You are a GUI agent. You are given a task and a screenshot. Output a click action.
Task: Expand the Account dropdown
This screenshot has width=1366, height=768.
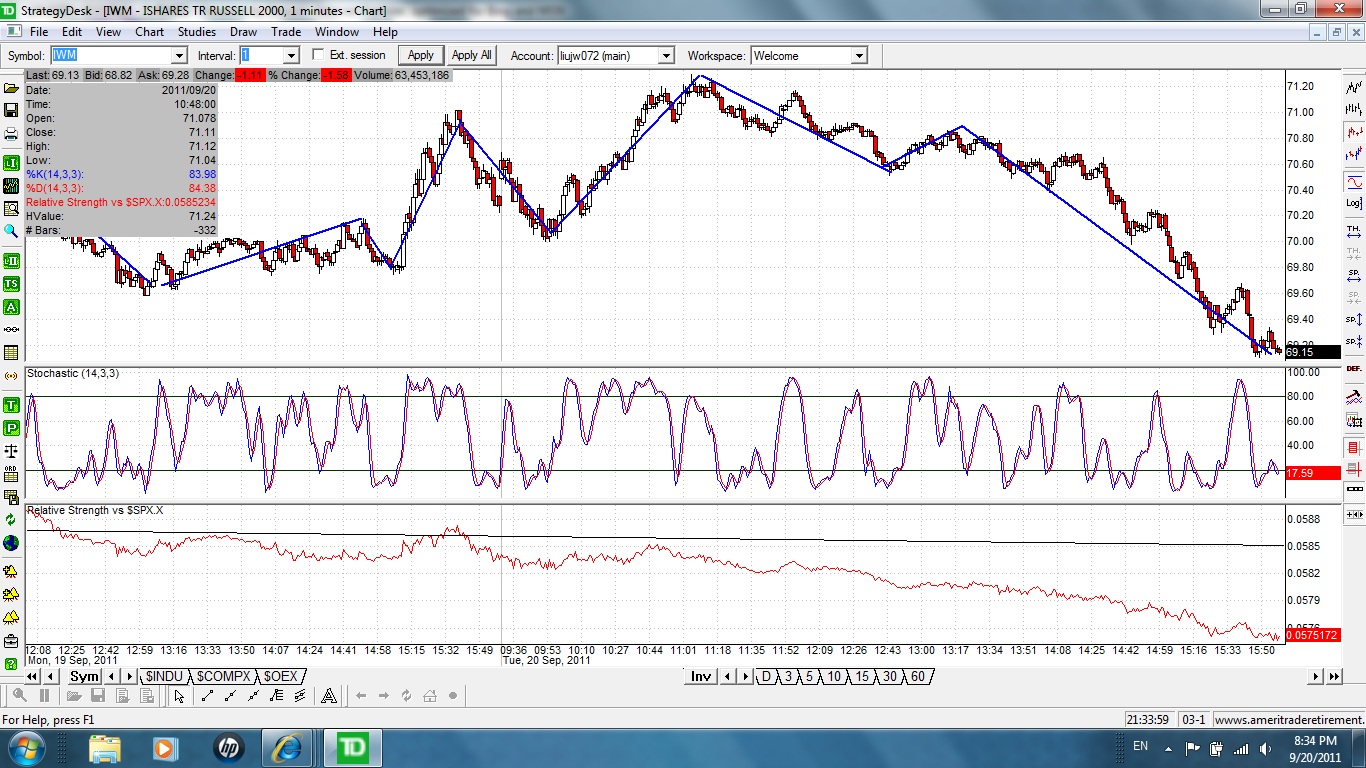667,56
